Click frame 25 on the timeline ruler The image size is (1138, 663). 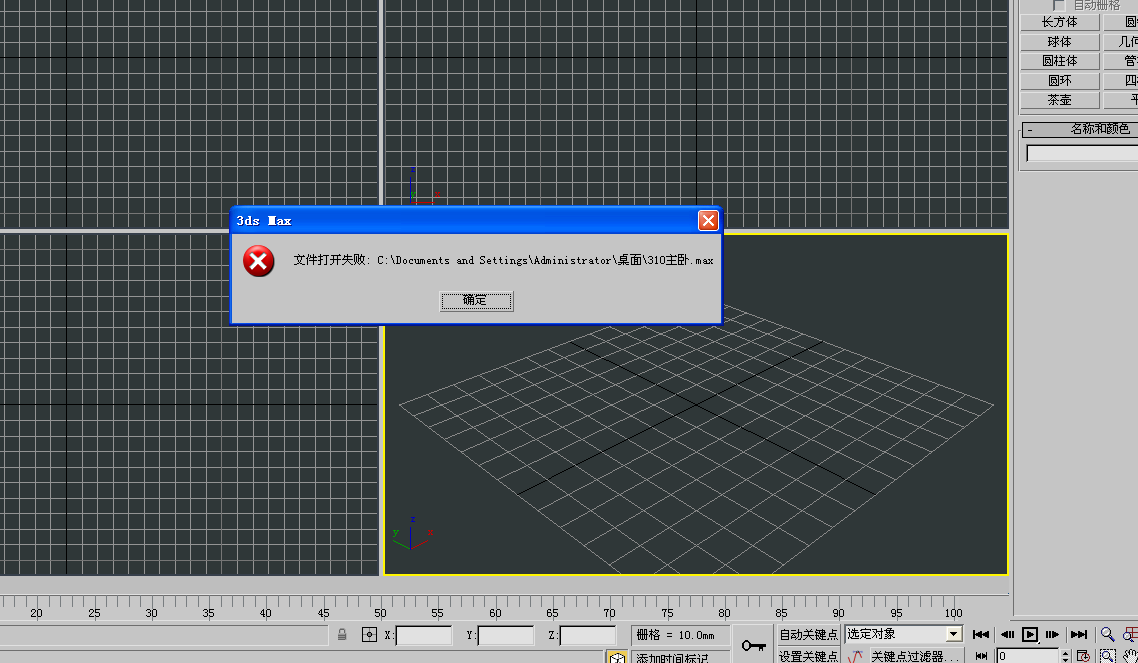point(94,613)
